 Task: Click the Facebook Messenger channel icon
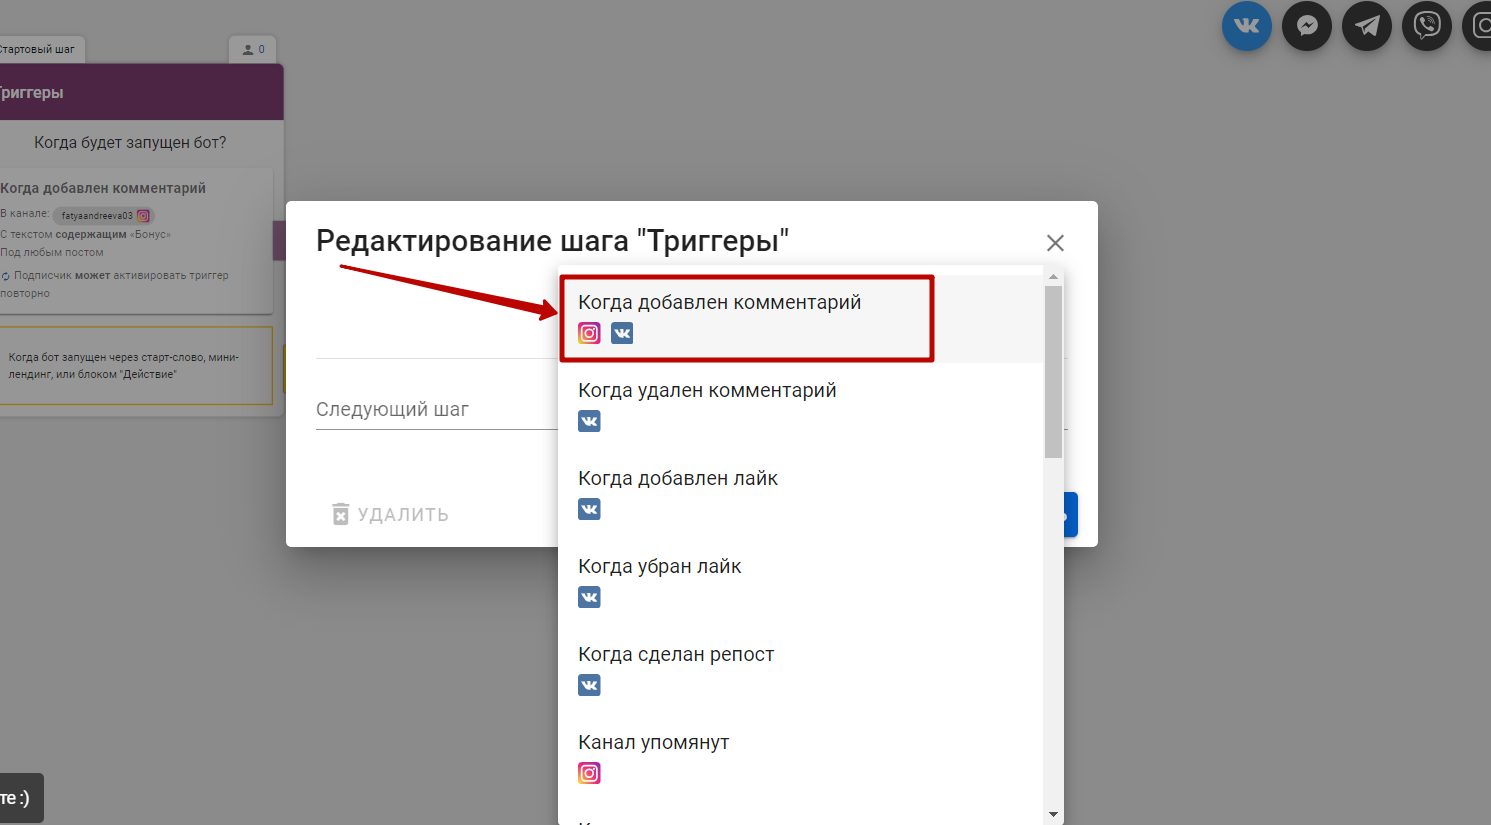click(1306, 26)
